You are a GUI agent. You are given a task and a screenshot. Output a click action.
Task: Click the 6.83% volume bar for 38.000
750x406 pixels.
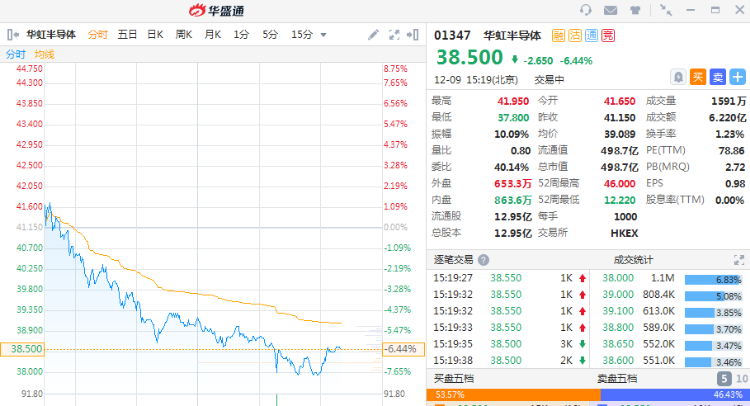click(713, 280)
